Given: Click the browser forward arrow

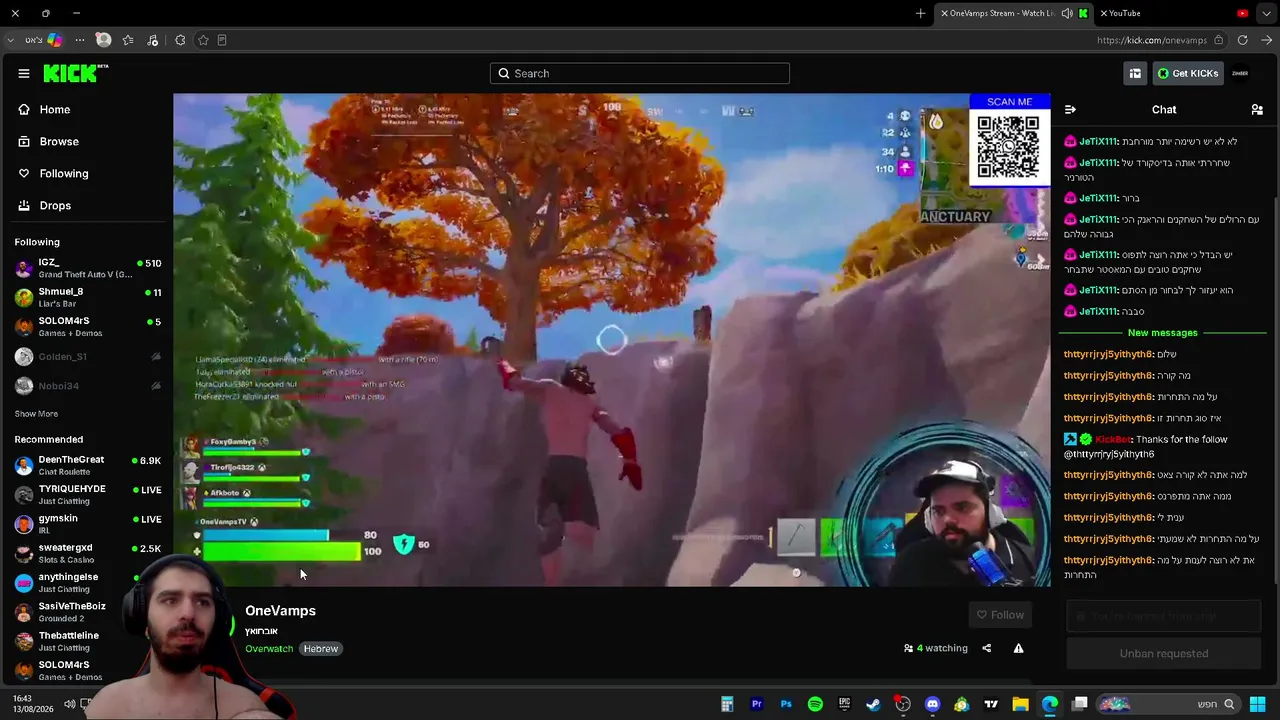Looking at the screenshot, I should pos(1266,40).
